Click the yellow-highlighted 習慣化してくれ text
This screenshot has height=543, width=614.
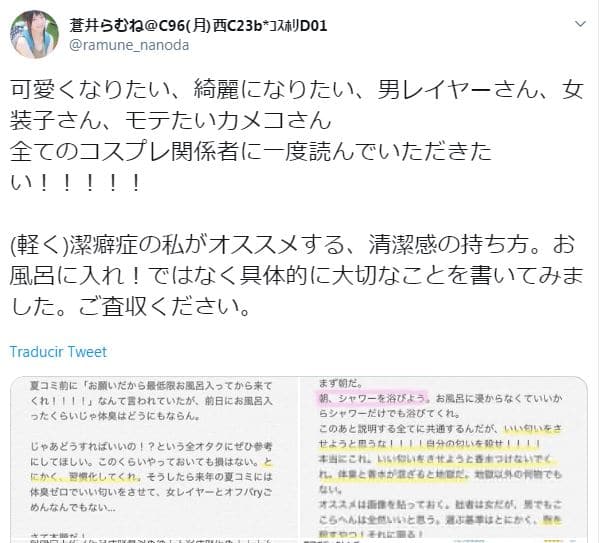[86, 477]
